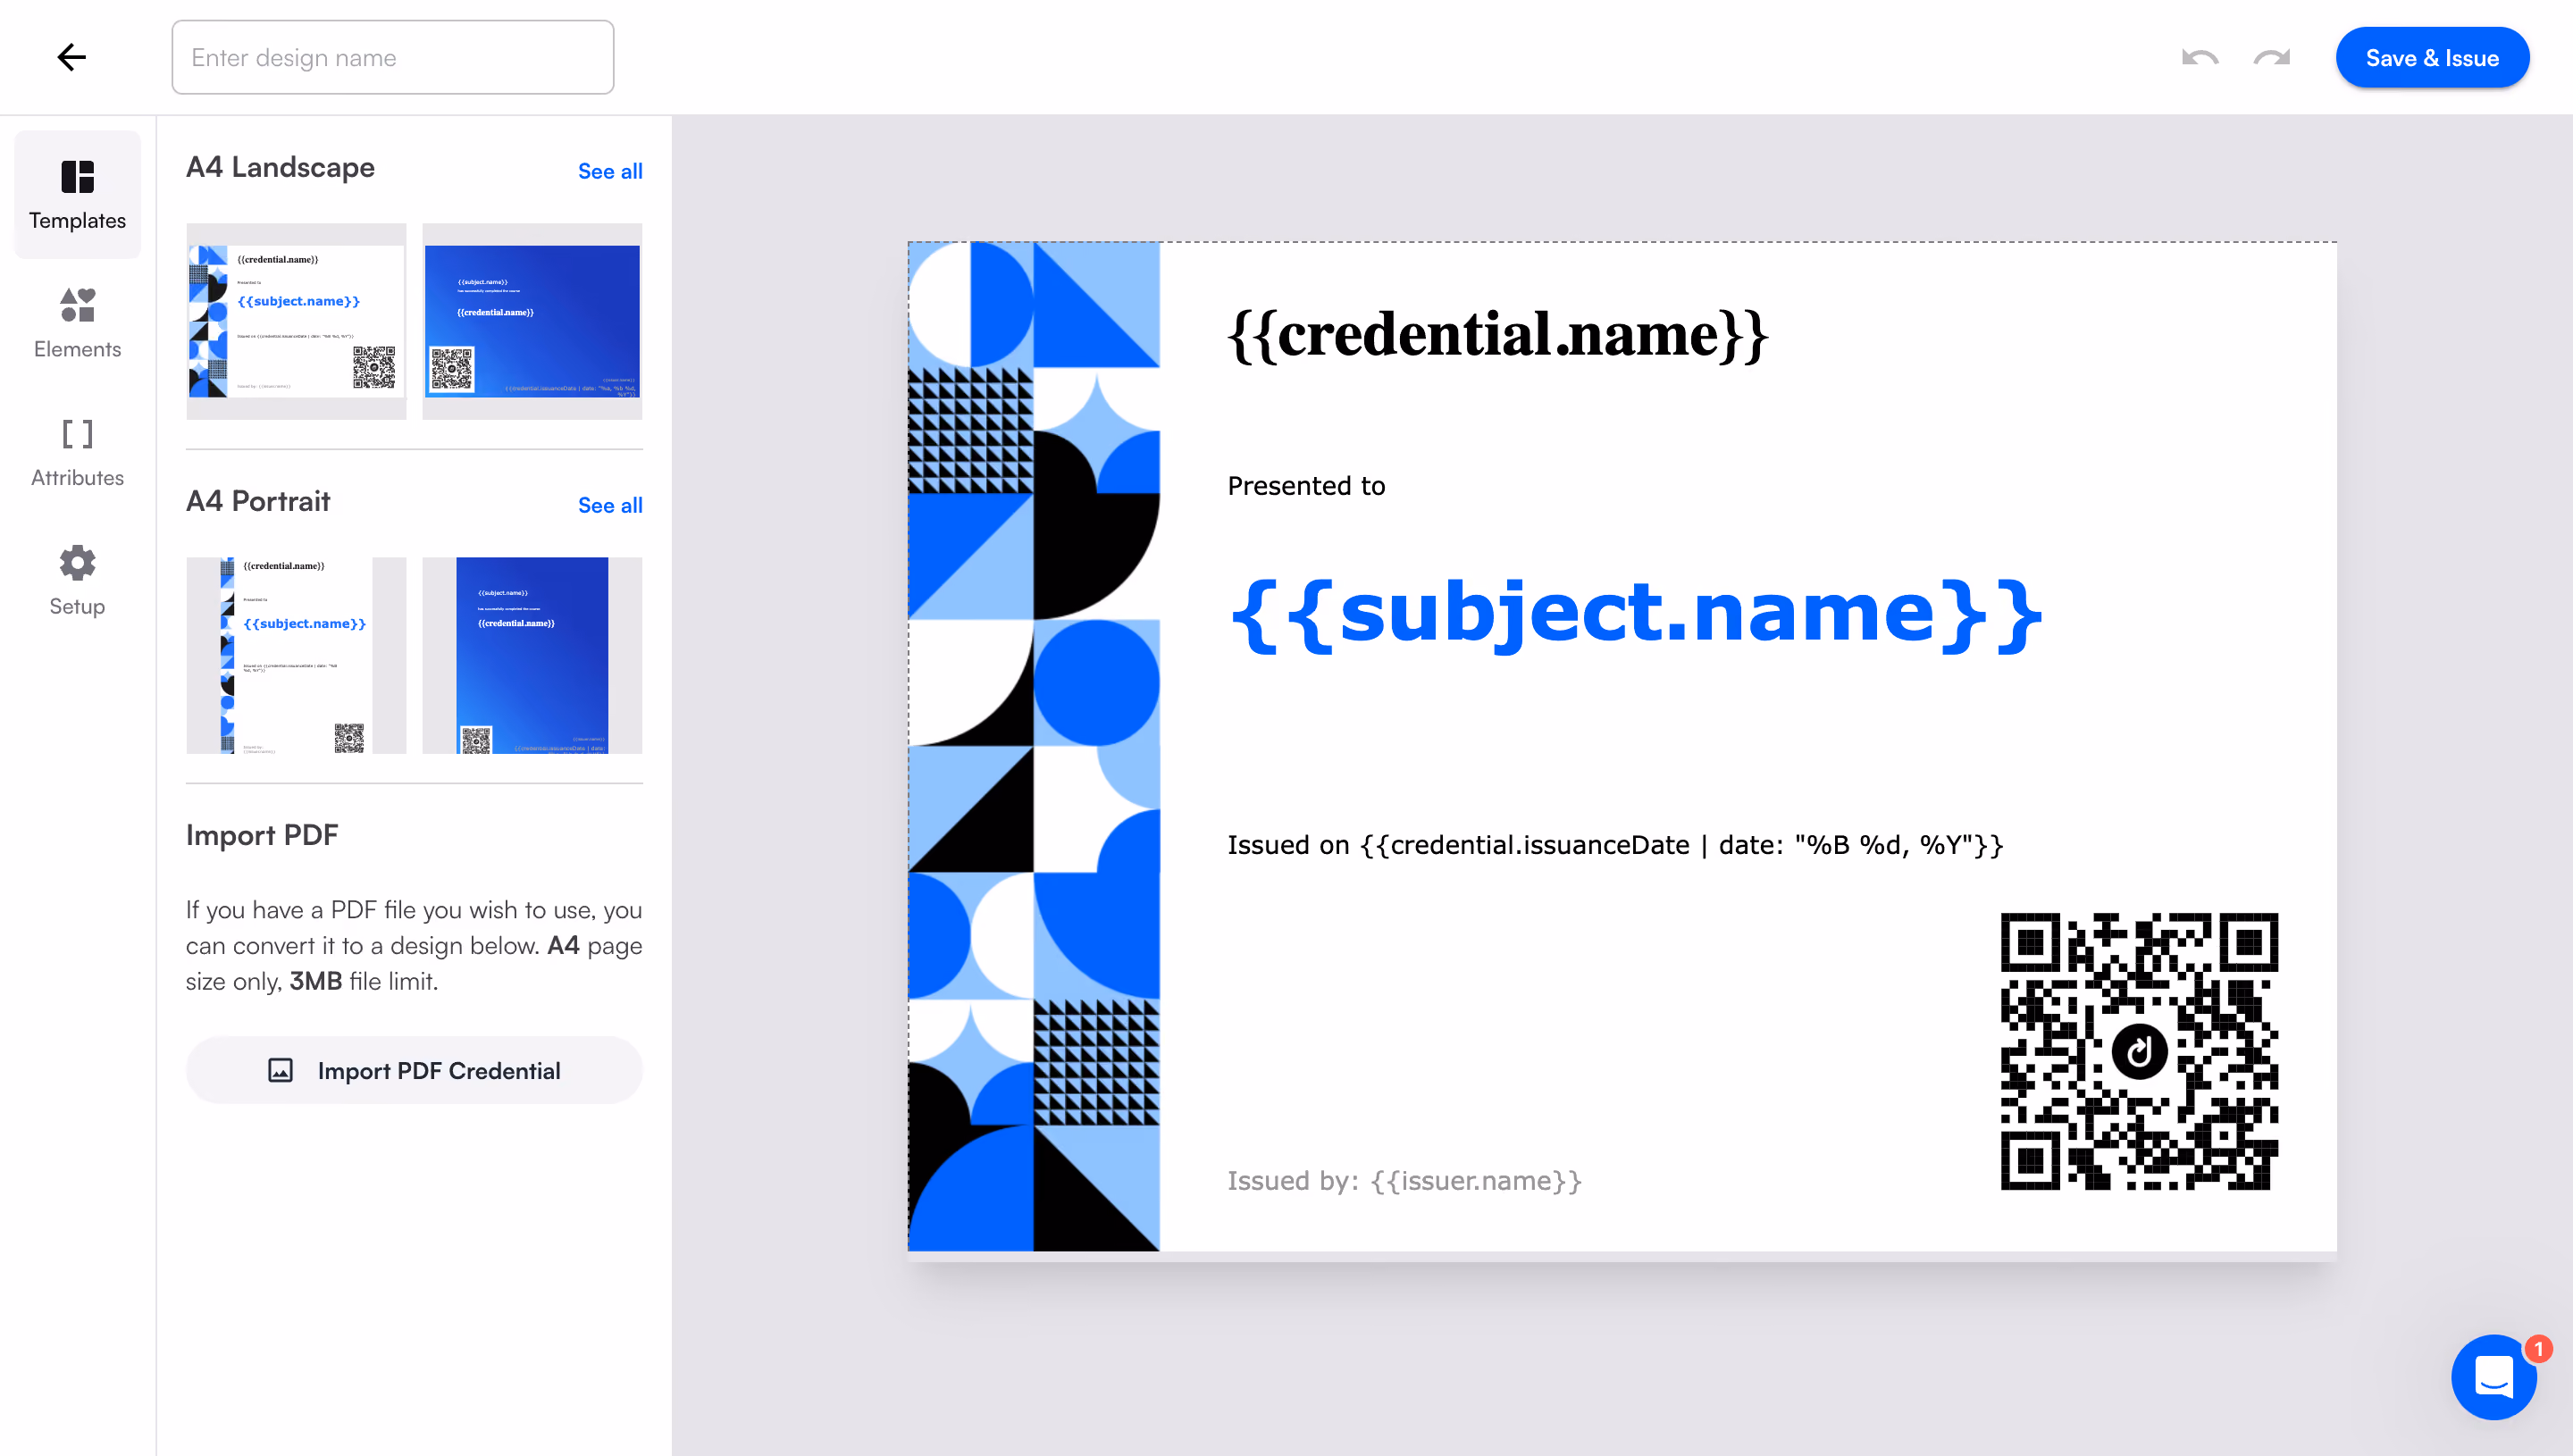Open the Templates sidebar tab
2573x1456 pixels.
[x=78, y=195]
